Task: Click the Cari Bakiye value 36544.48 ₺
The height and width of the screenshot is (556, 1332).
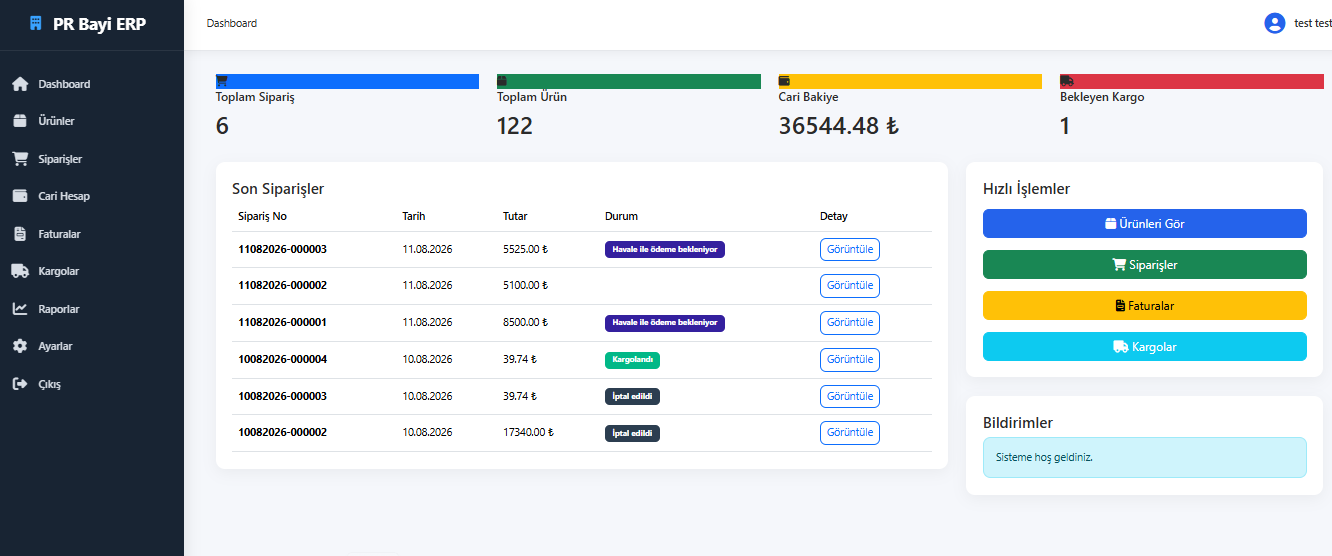Action: coord(838,126)
